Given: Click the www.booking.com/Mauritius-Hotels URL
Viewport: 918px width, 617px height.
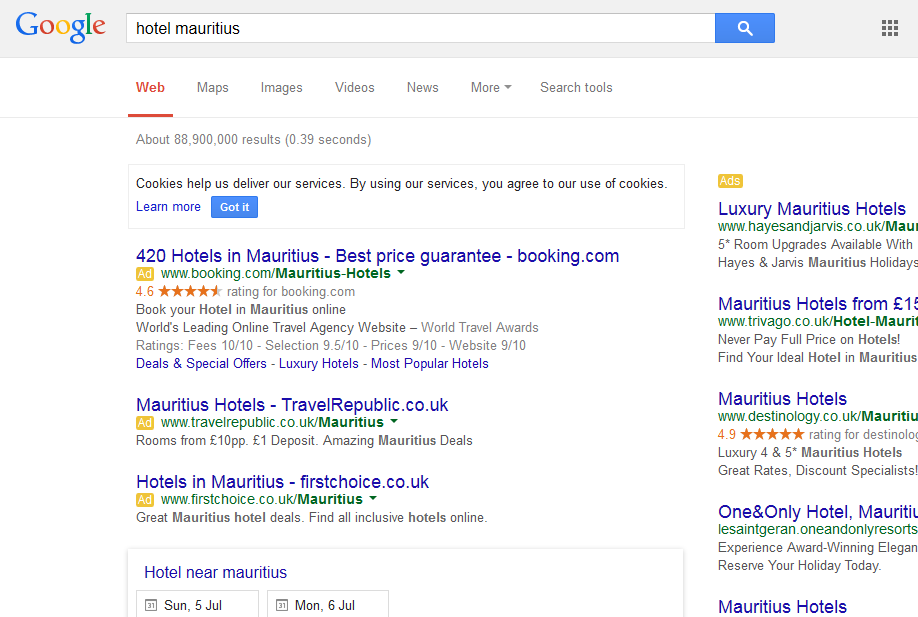Looking at the screenshot, I should [x=275, y=273].
